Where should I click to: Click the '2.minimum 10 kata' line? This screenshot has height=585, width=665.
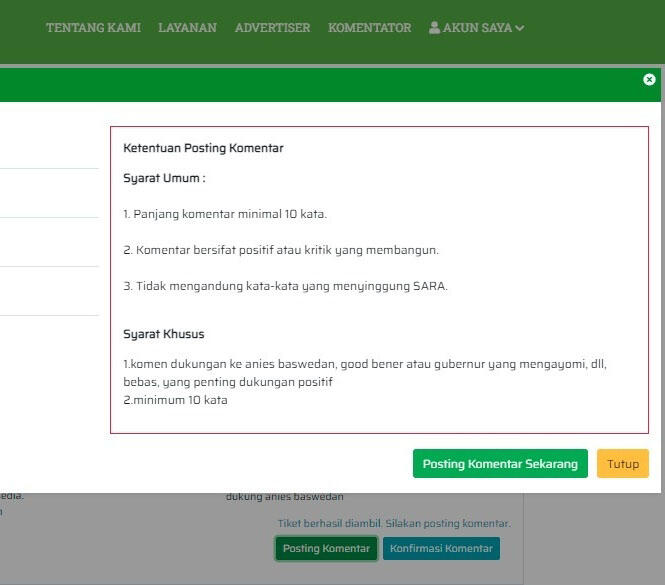(175, 400)
